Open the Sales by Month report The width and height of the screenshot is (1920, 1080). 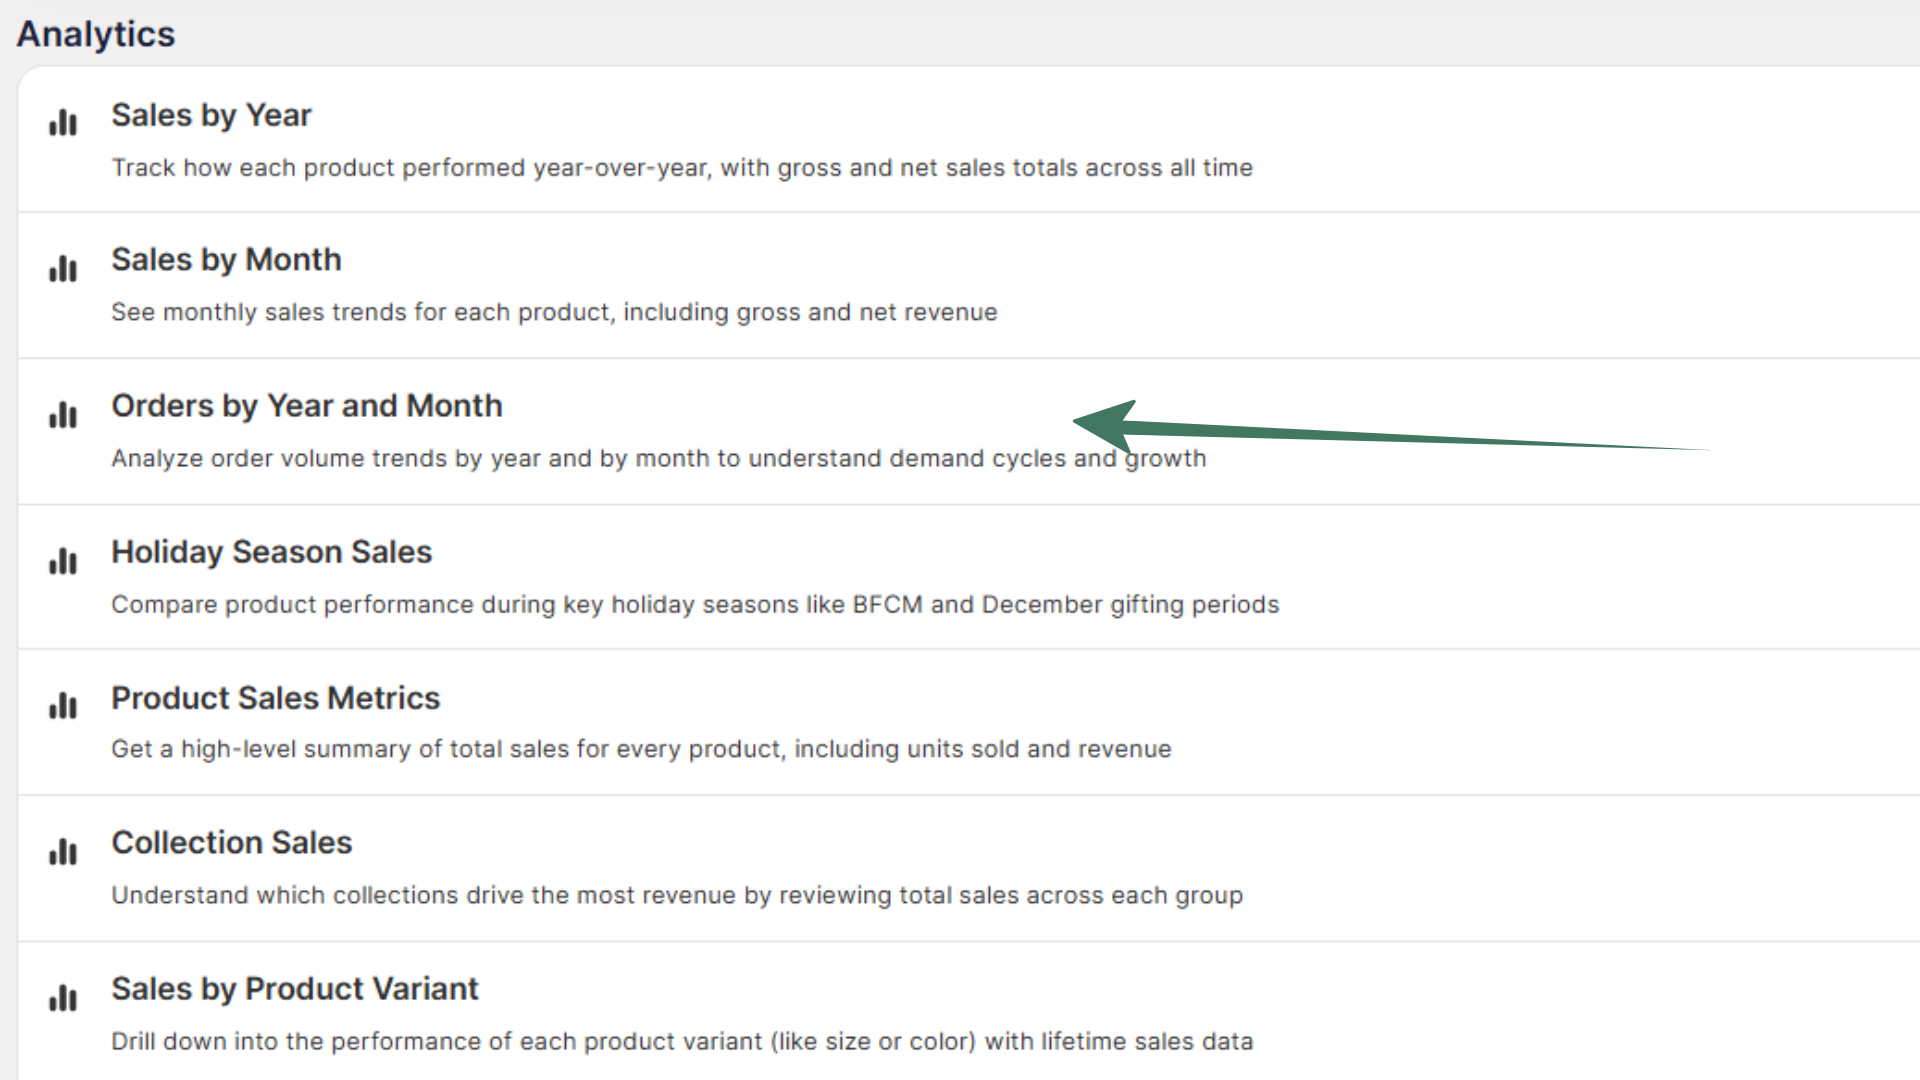226,259
